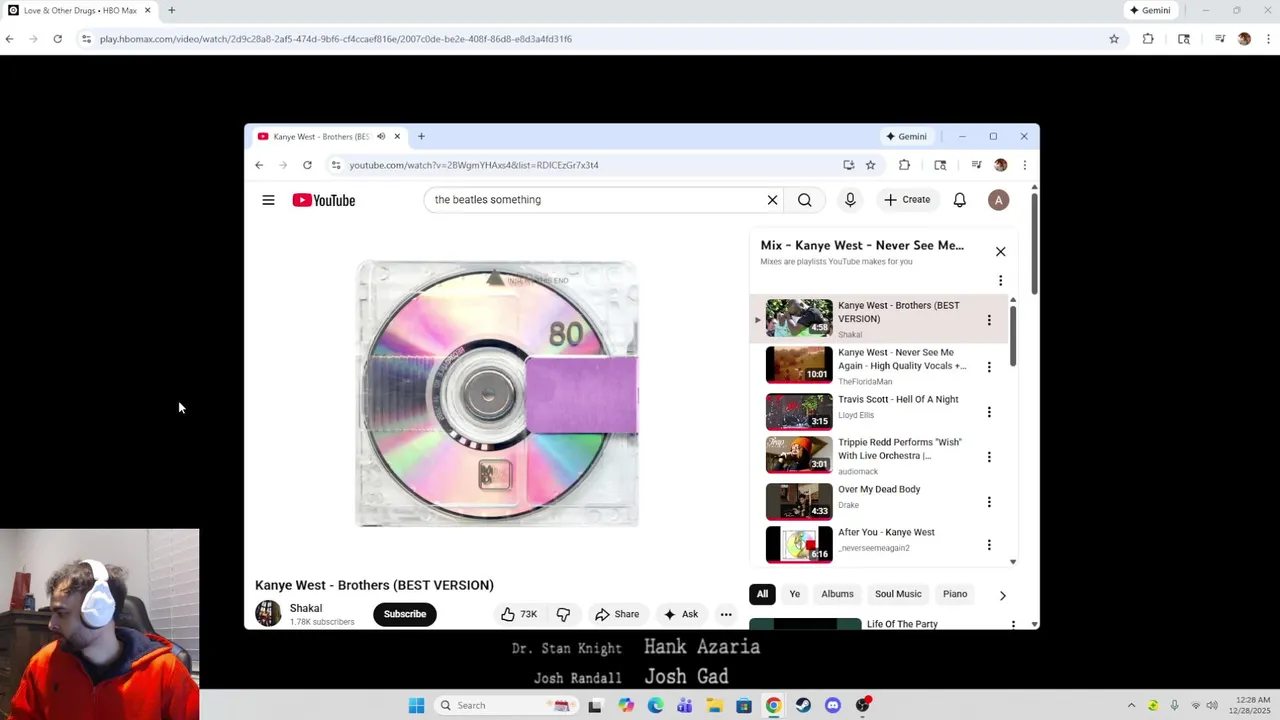The height and width of the screenshot is (720, 1280).
Task: Open Steam from the taskbar
Action: (x=803, y=705)
